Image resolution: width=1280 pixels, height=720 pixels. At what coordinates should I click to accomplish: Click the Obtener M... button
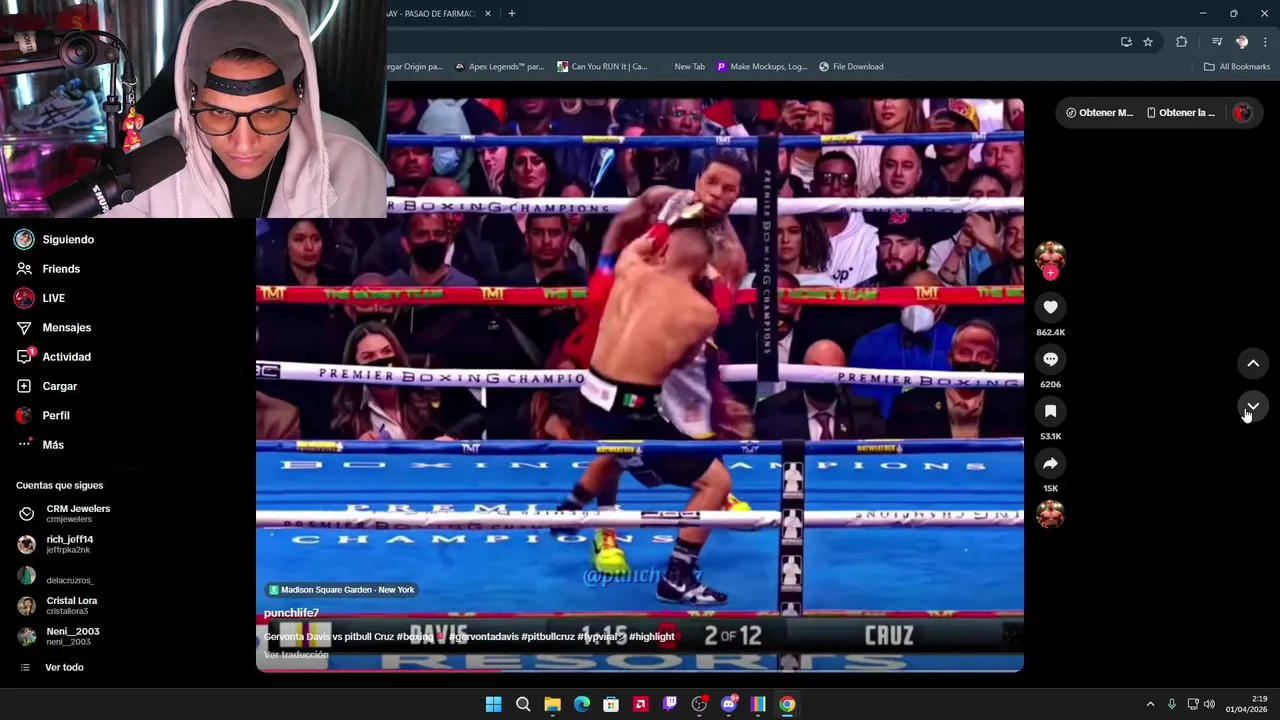coord(1100,113)
